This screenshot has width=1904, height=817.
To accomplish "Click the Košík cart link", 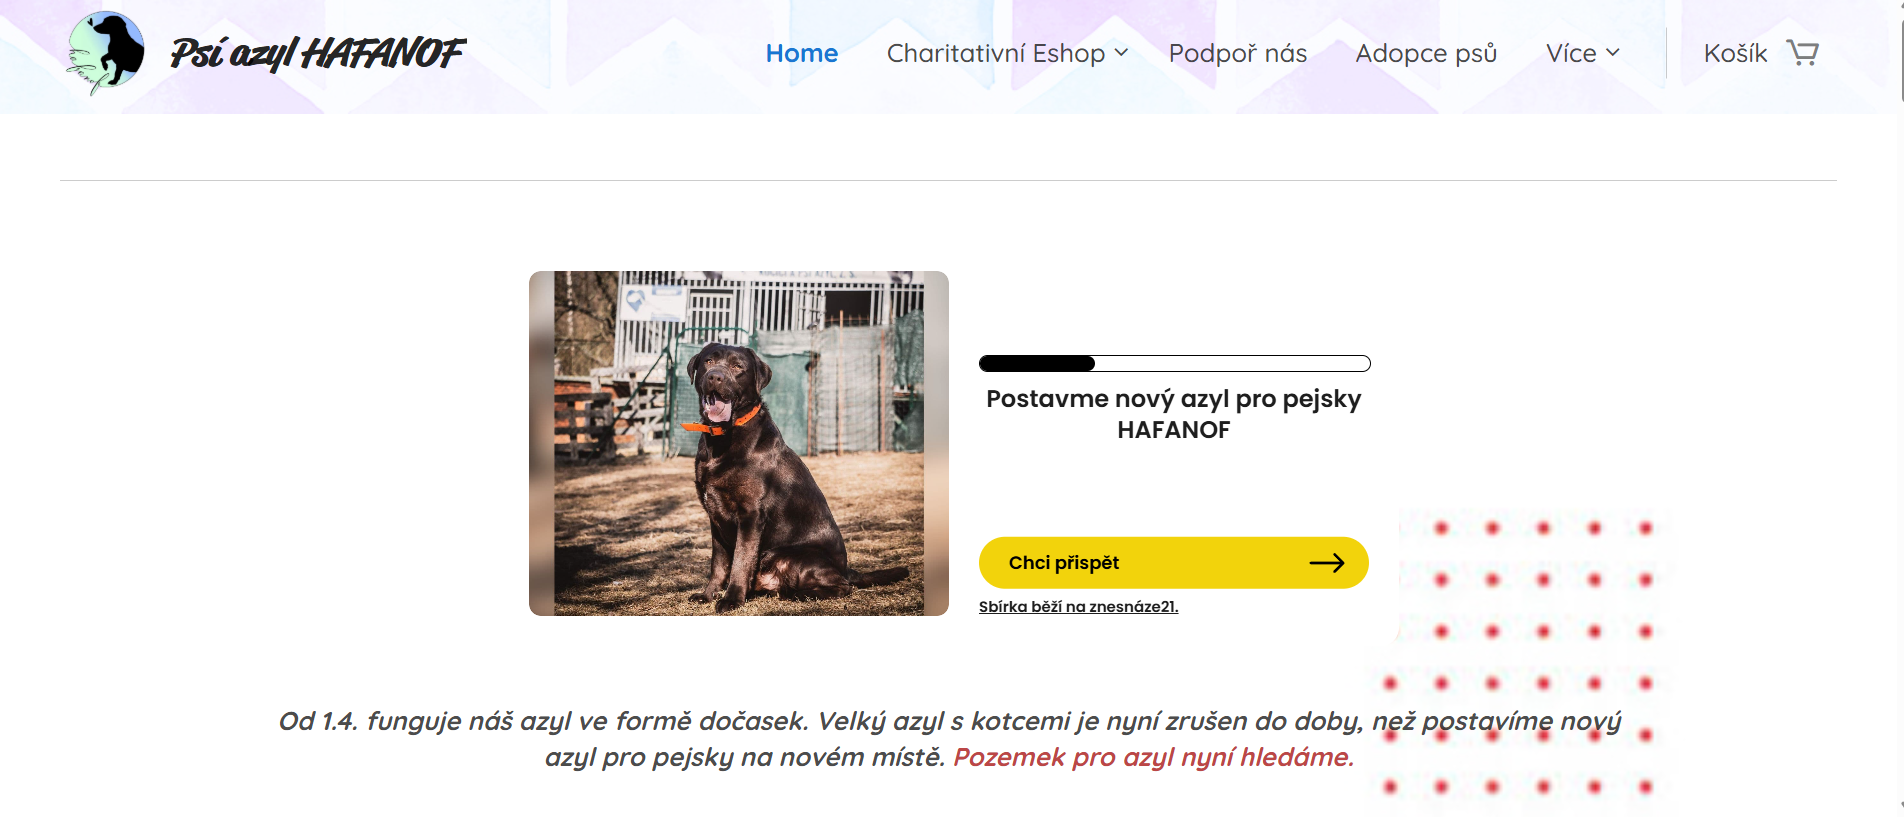I will click(x=1735, y=53).
